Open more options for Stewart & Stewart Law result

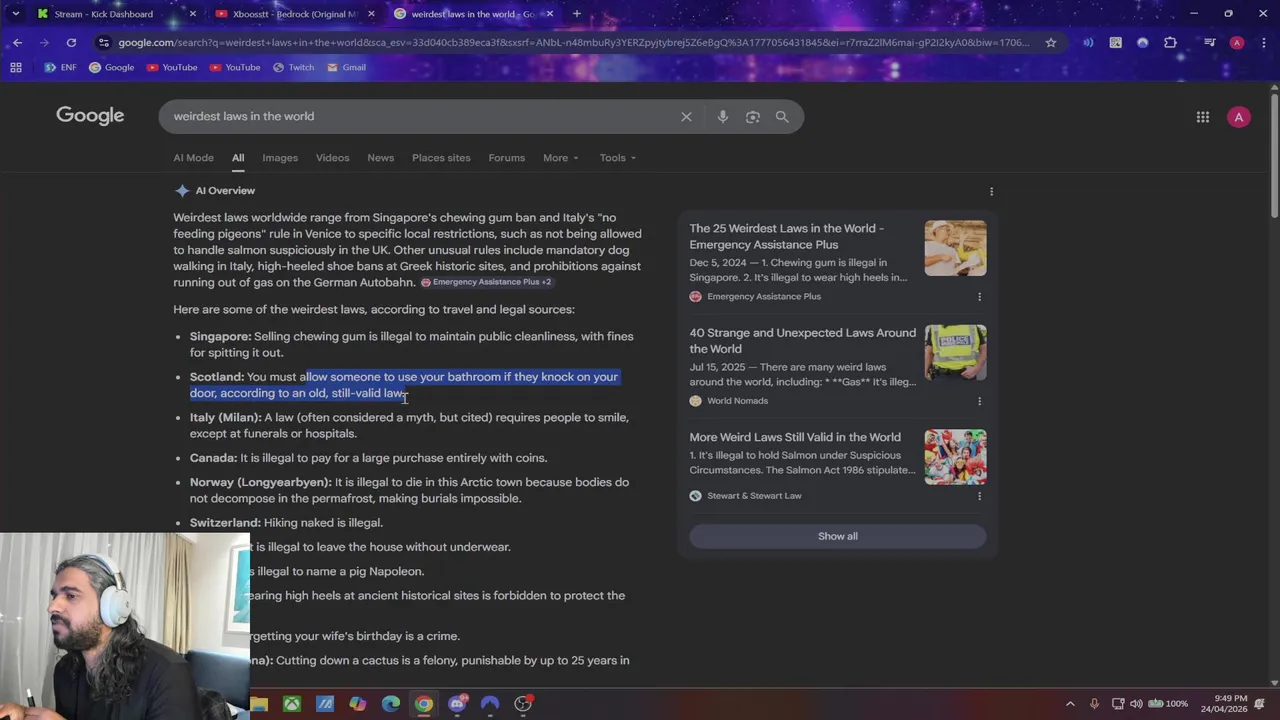[979, 496]
